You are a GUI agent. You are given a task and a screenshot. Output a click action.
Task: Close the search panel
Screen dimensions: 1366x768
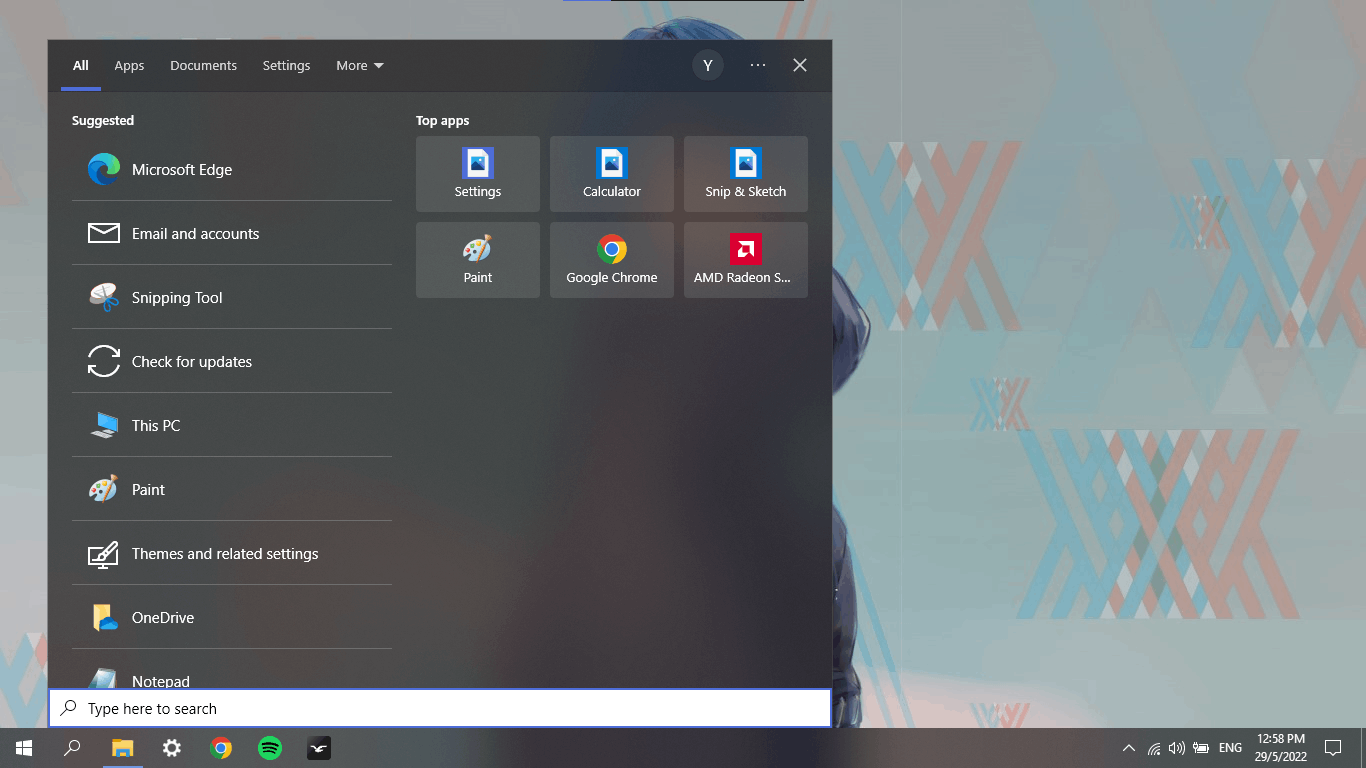tap(800, 65)
